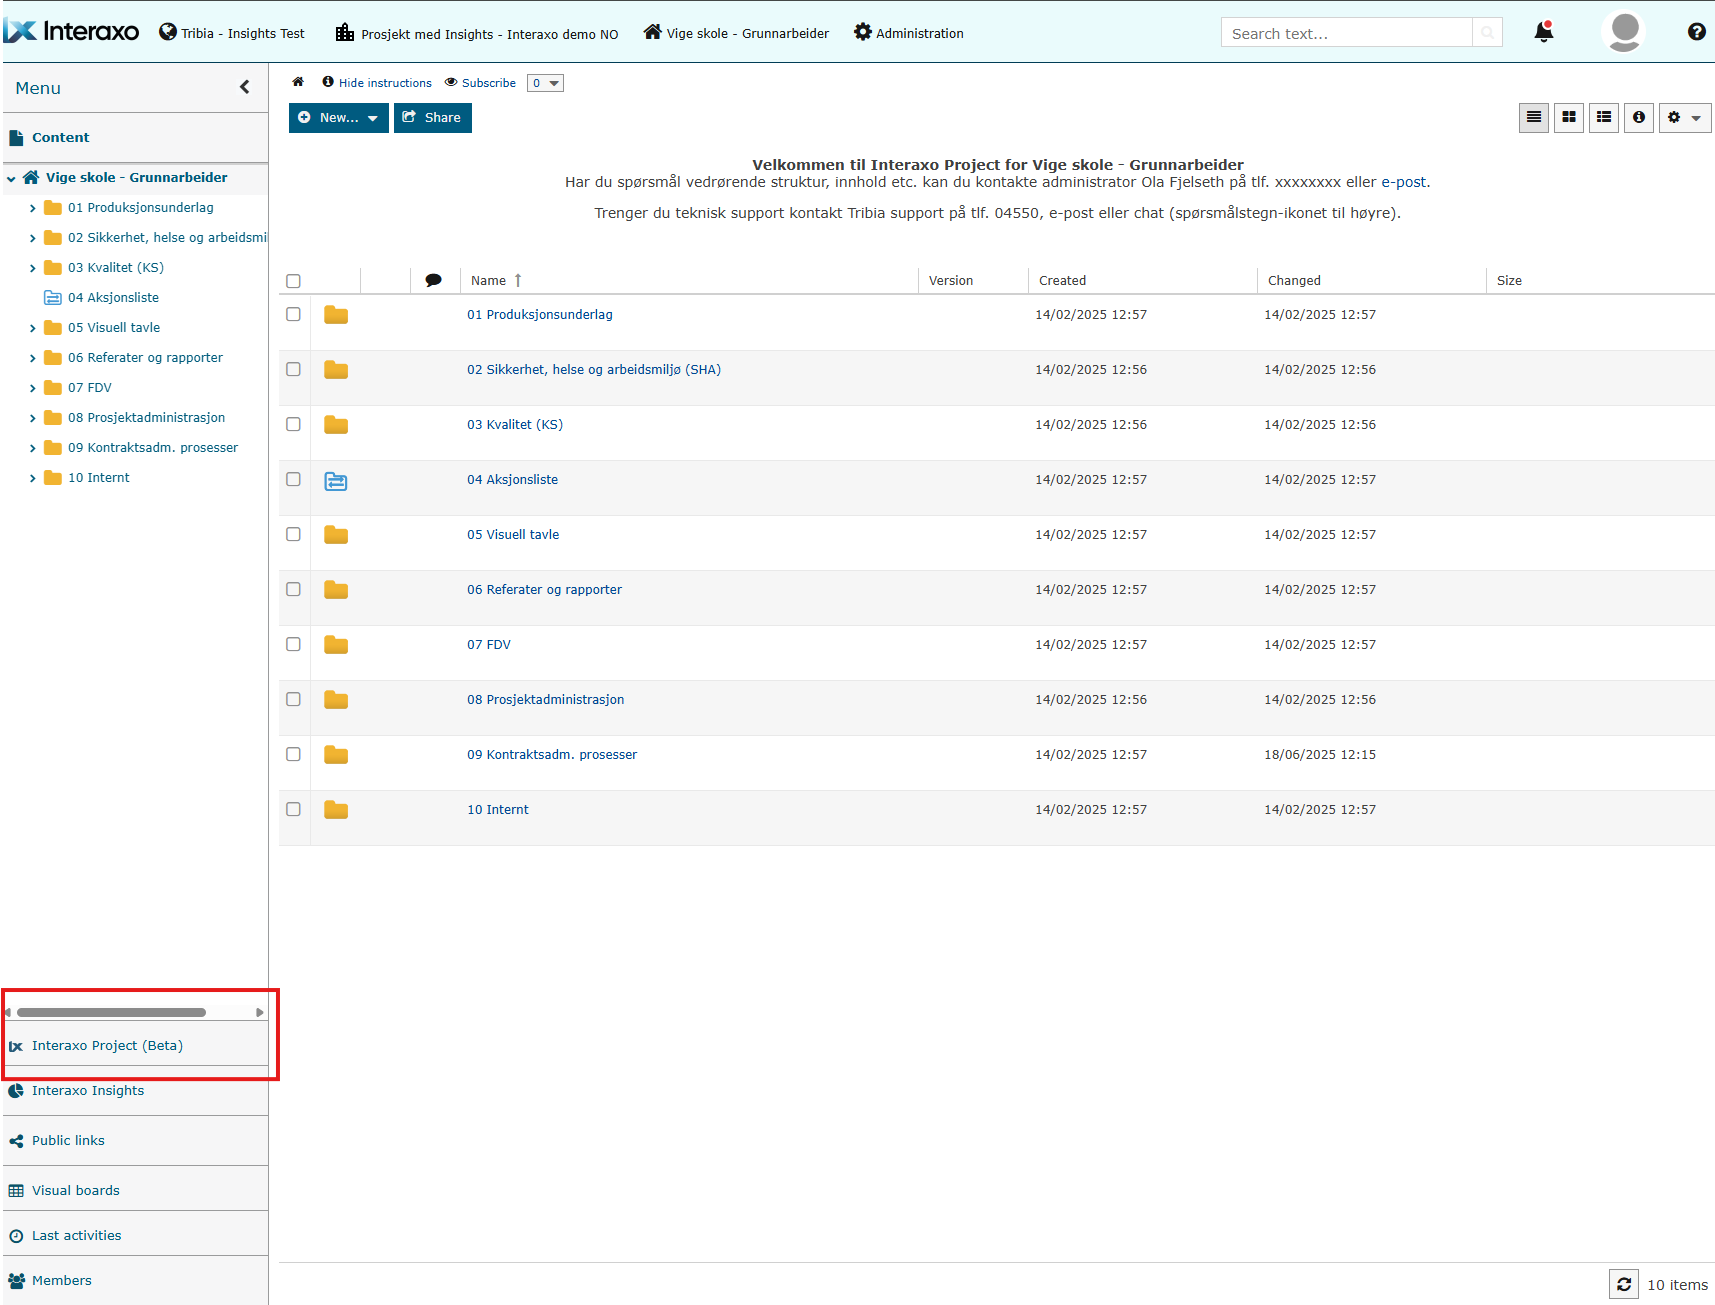
Task: Click the notifications bell icon
Action: click(x=1543, y=33)
